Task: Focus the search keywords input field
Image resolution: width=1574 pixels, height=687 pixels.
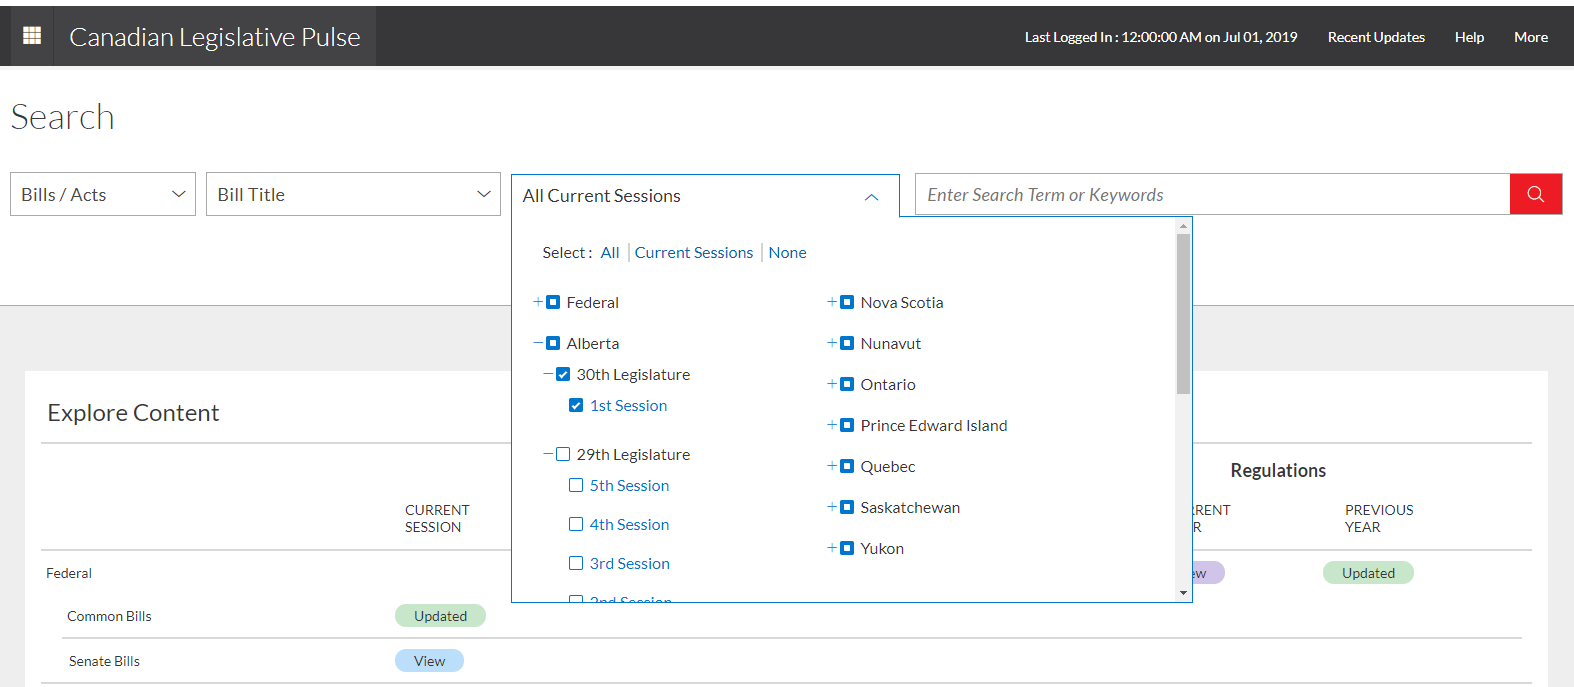Action: click(x=1211, y=195)
